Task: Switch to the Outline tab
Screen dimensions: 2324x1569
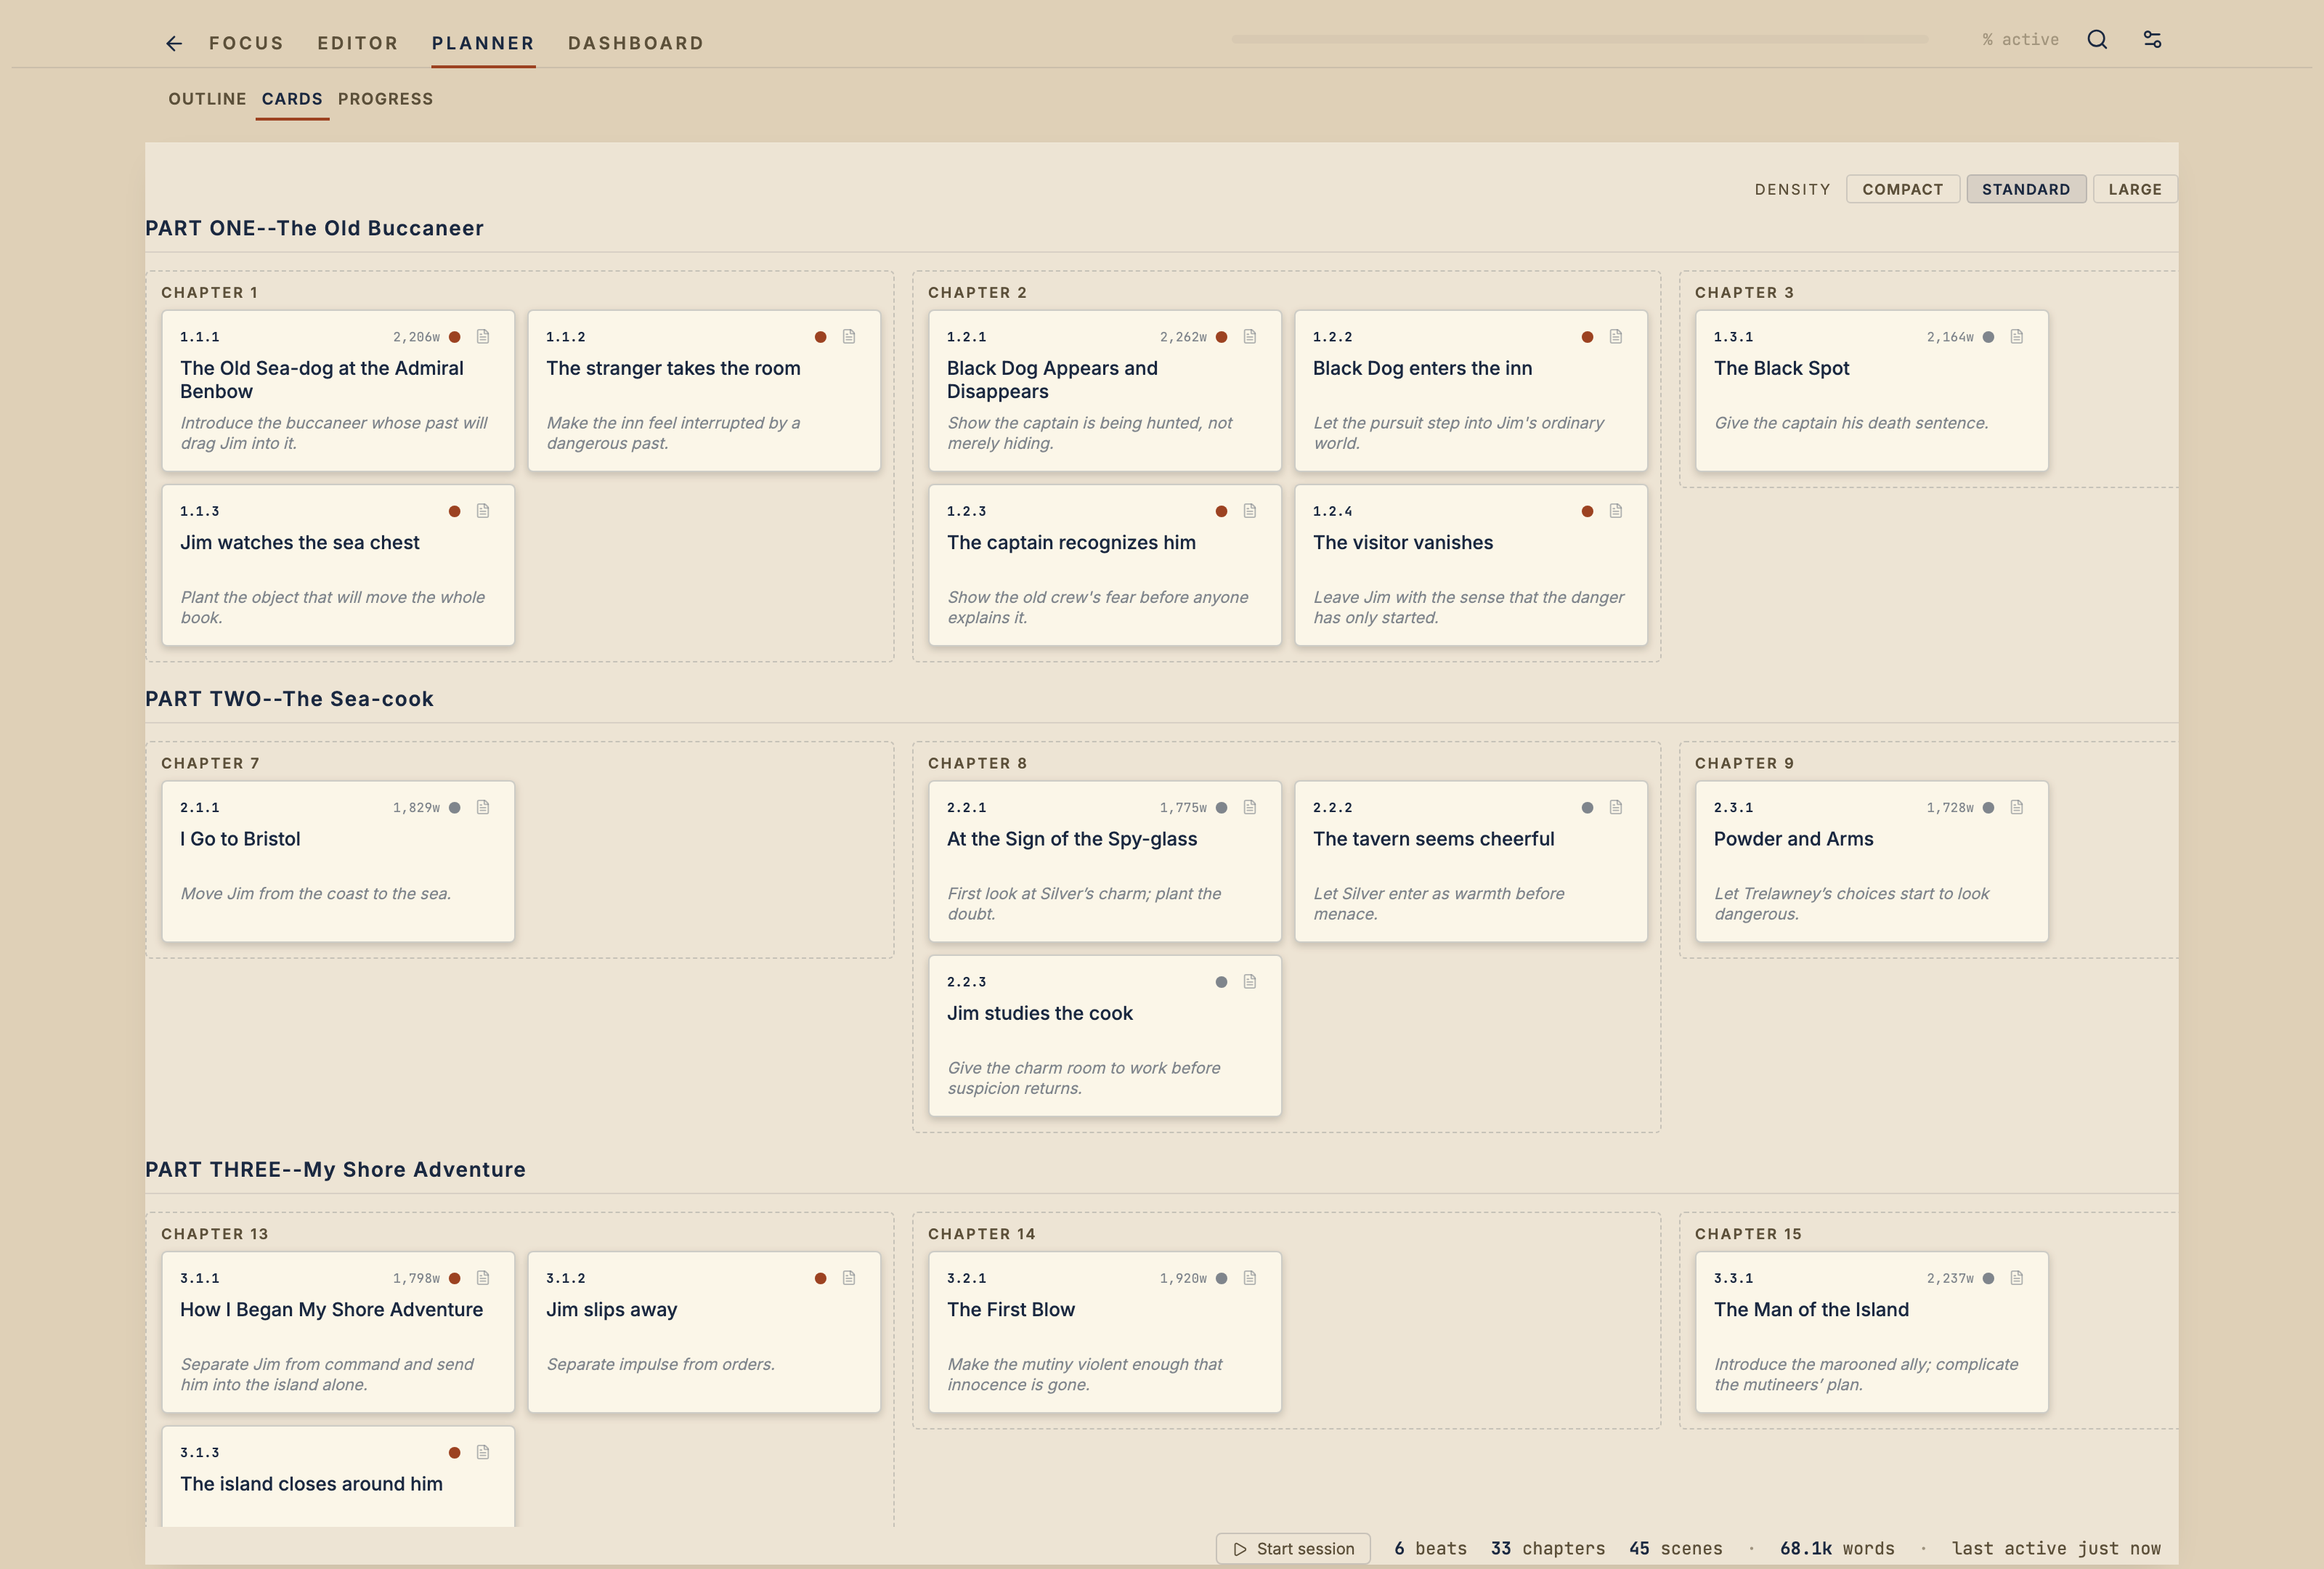Action: click(207, 99)
